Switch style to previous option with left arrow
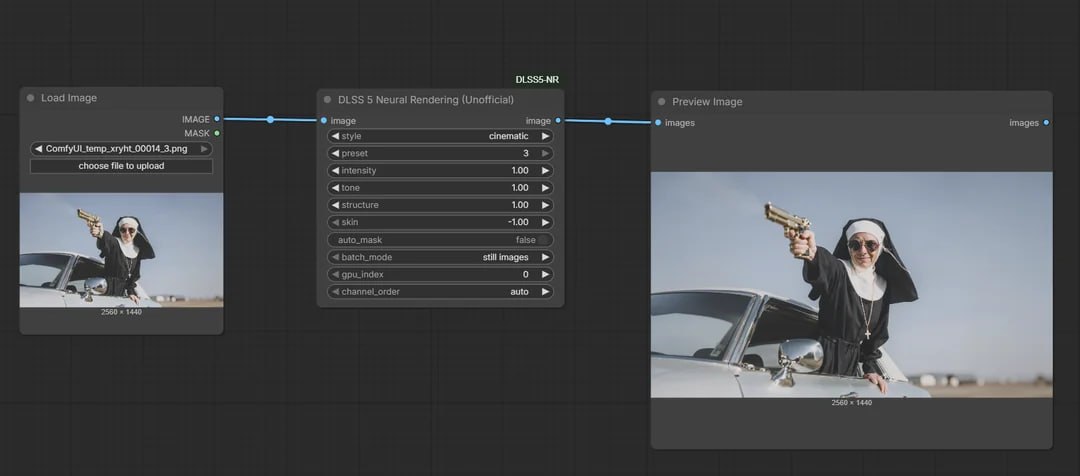This screenshot has width=1080, height=476. 335,136
